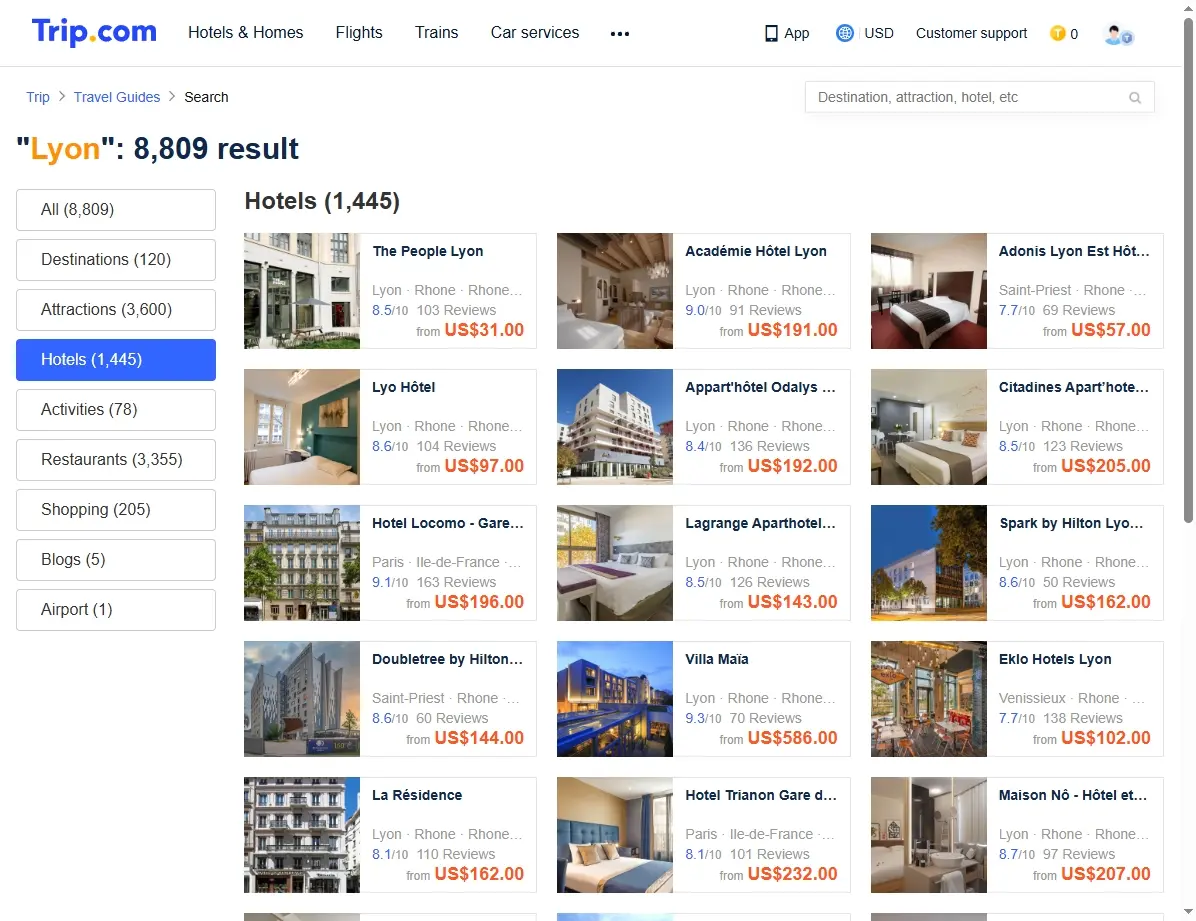Open Citadines Apart'hotel photo
The height and width of the screenshot is (921, 1196).
click(x=929, y=427)
